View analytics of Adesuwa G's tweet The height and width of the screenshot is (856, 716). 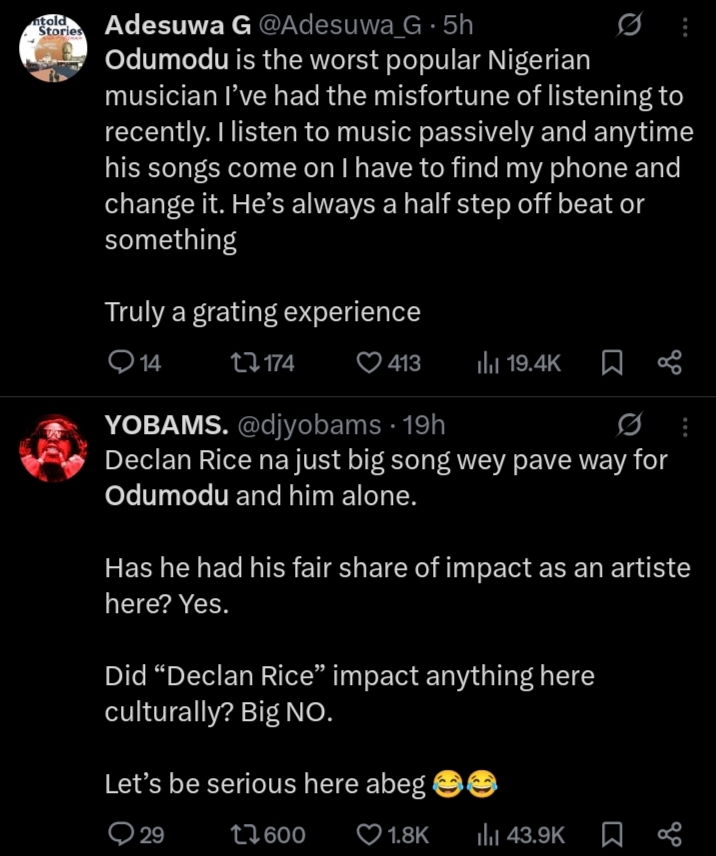pos(488,363)
